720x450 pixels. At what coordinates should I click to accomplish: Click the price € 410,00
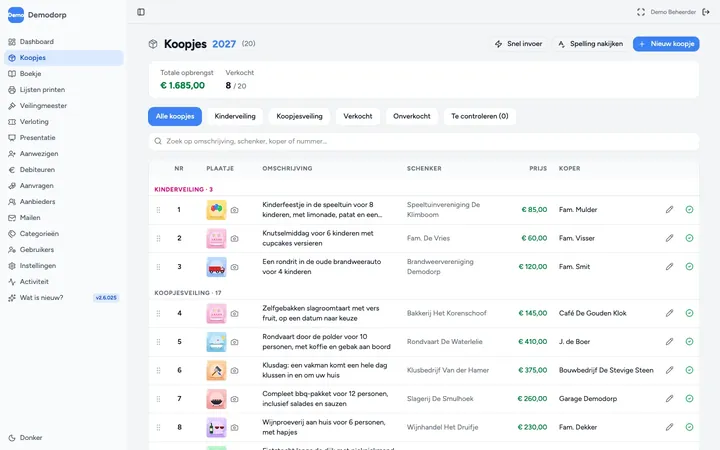tap(533, 342)
